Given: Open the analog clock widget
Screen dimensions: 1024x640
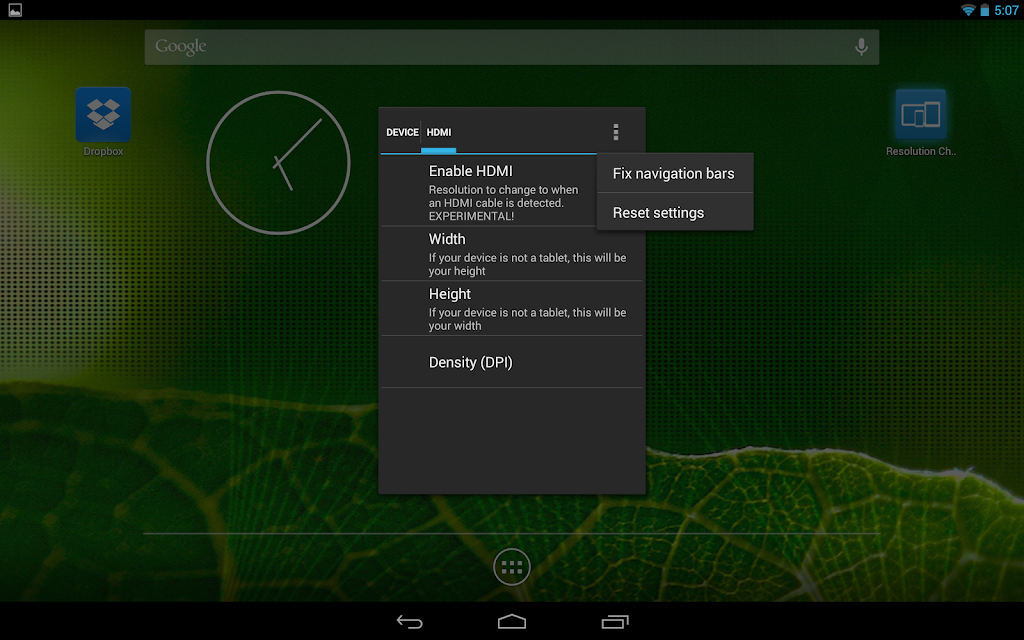Looking at the screenshot, I should [278, 163].
